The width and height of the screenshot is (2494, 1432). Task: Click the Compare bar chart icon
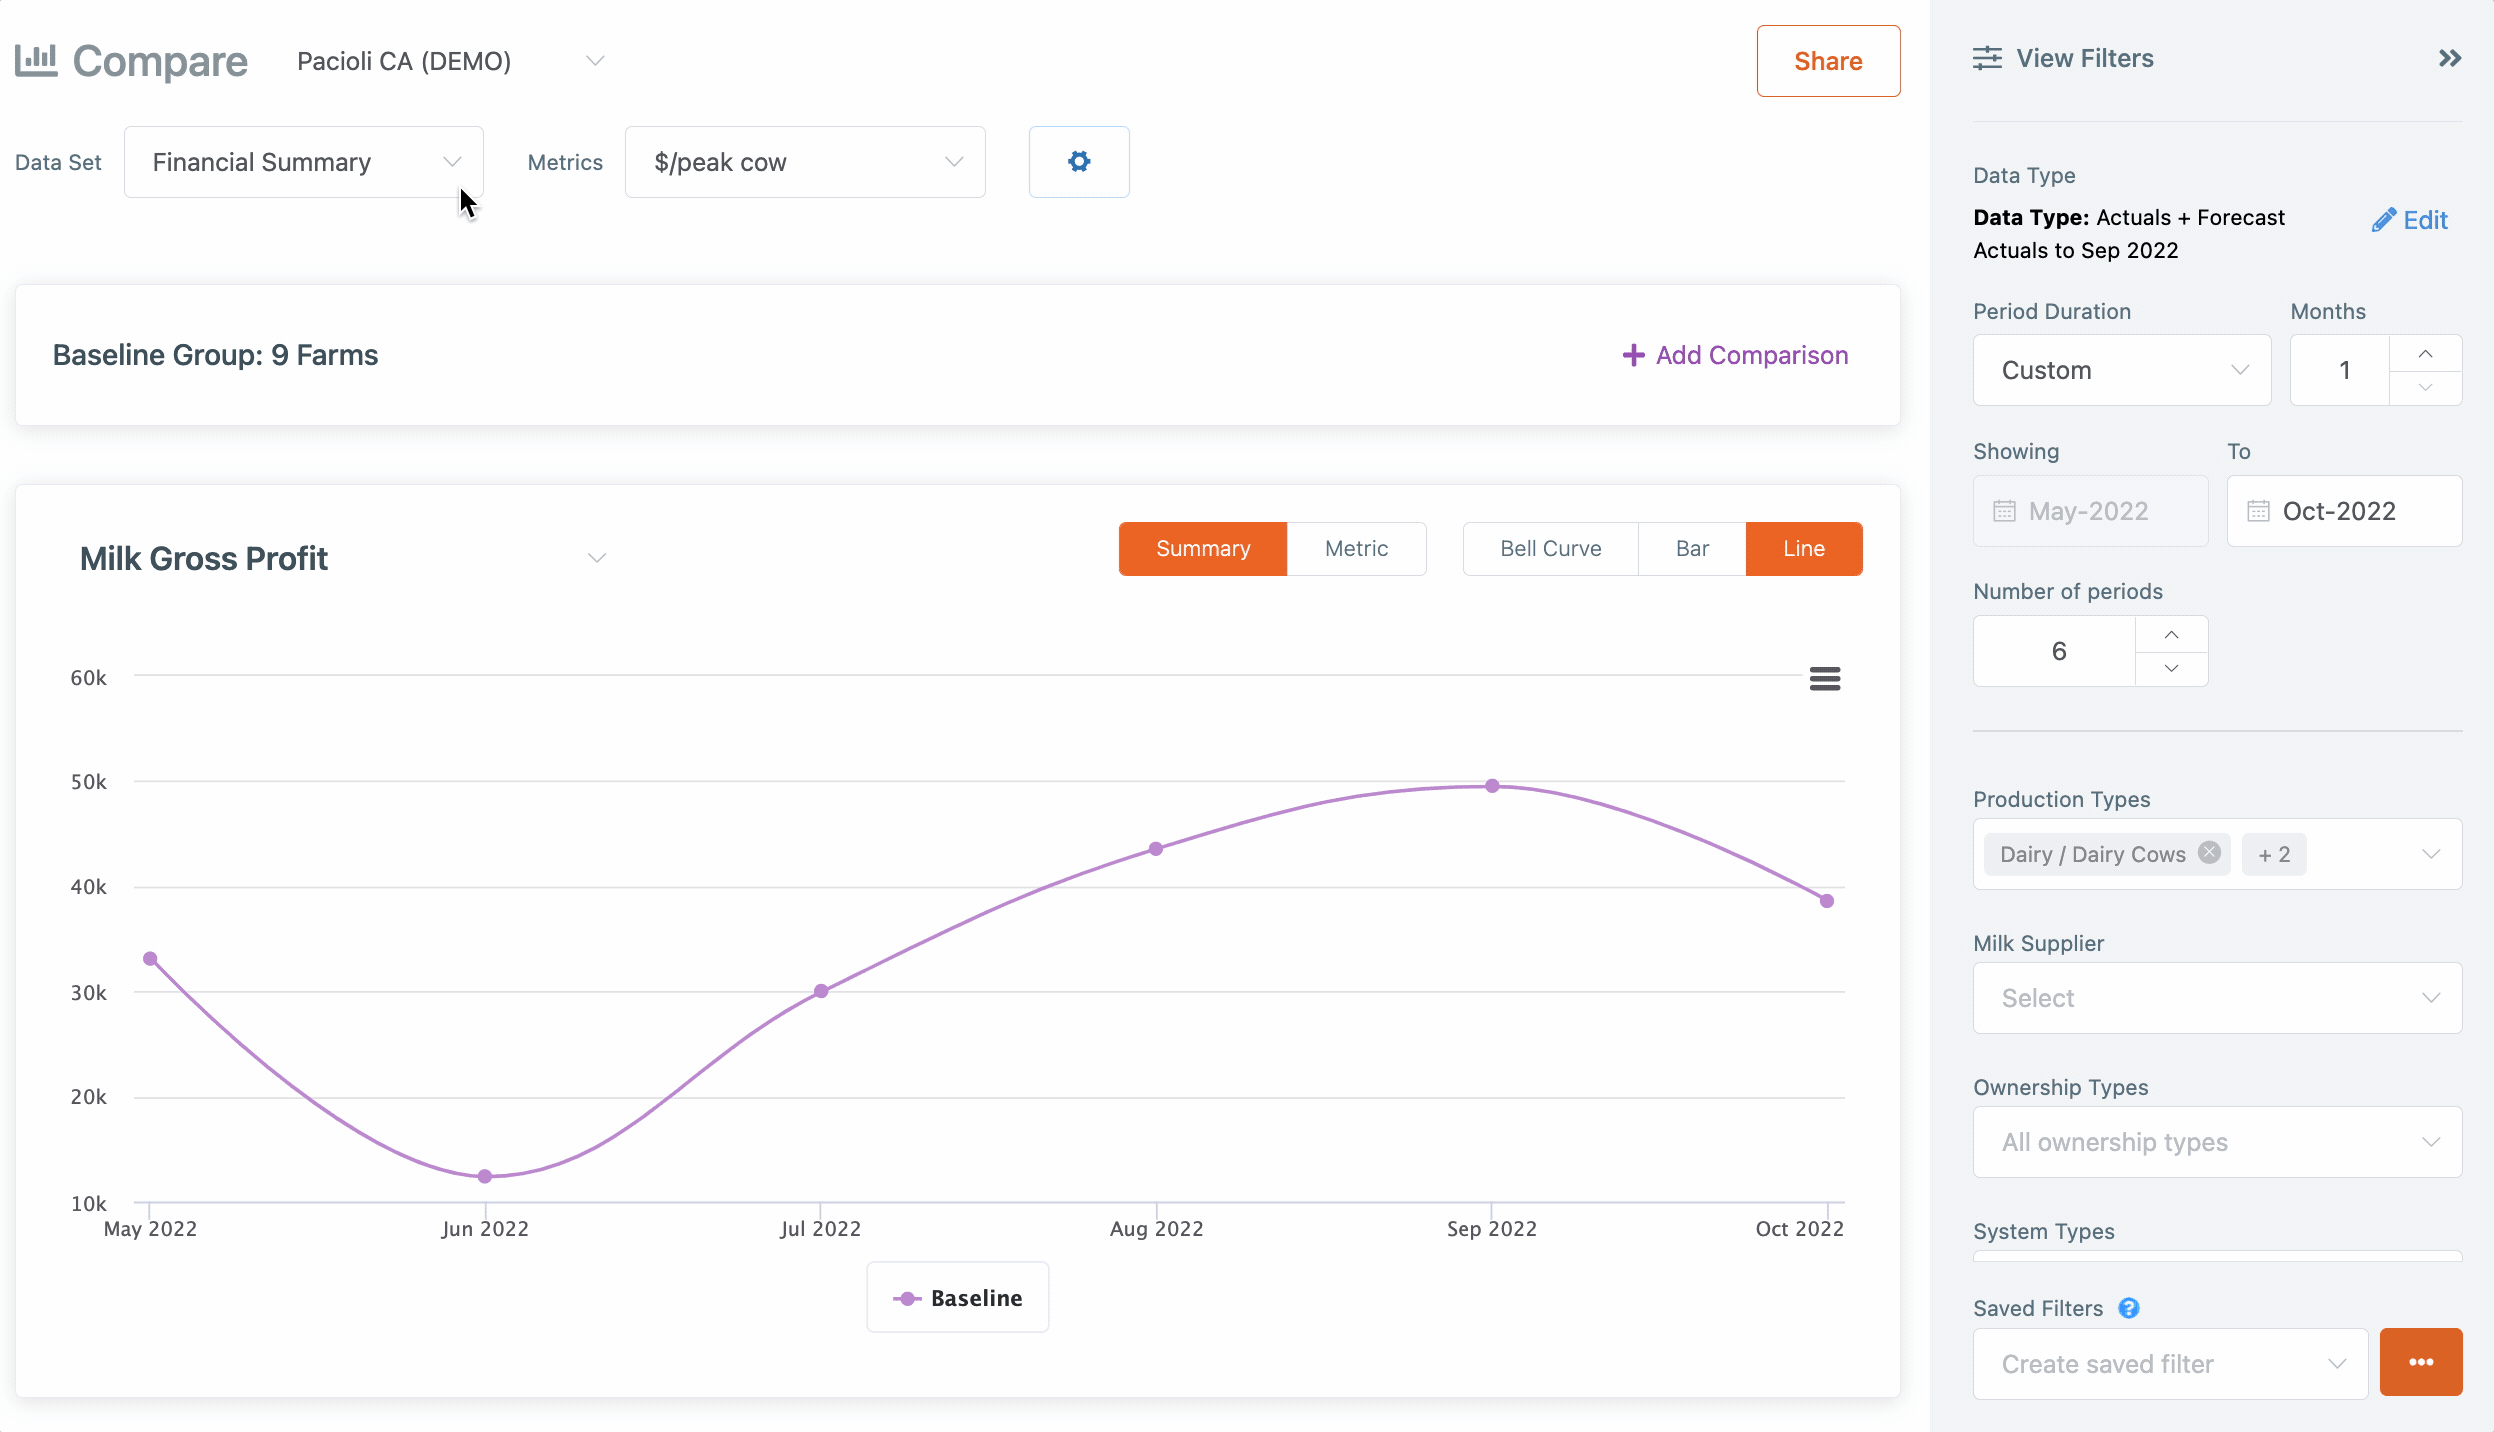[36, 60]
